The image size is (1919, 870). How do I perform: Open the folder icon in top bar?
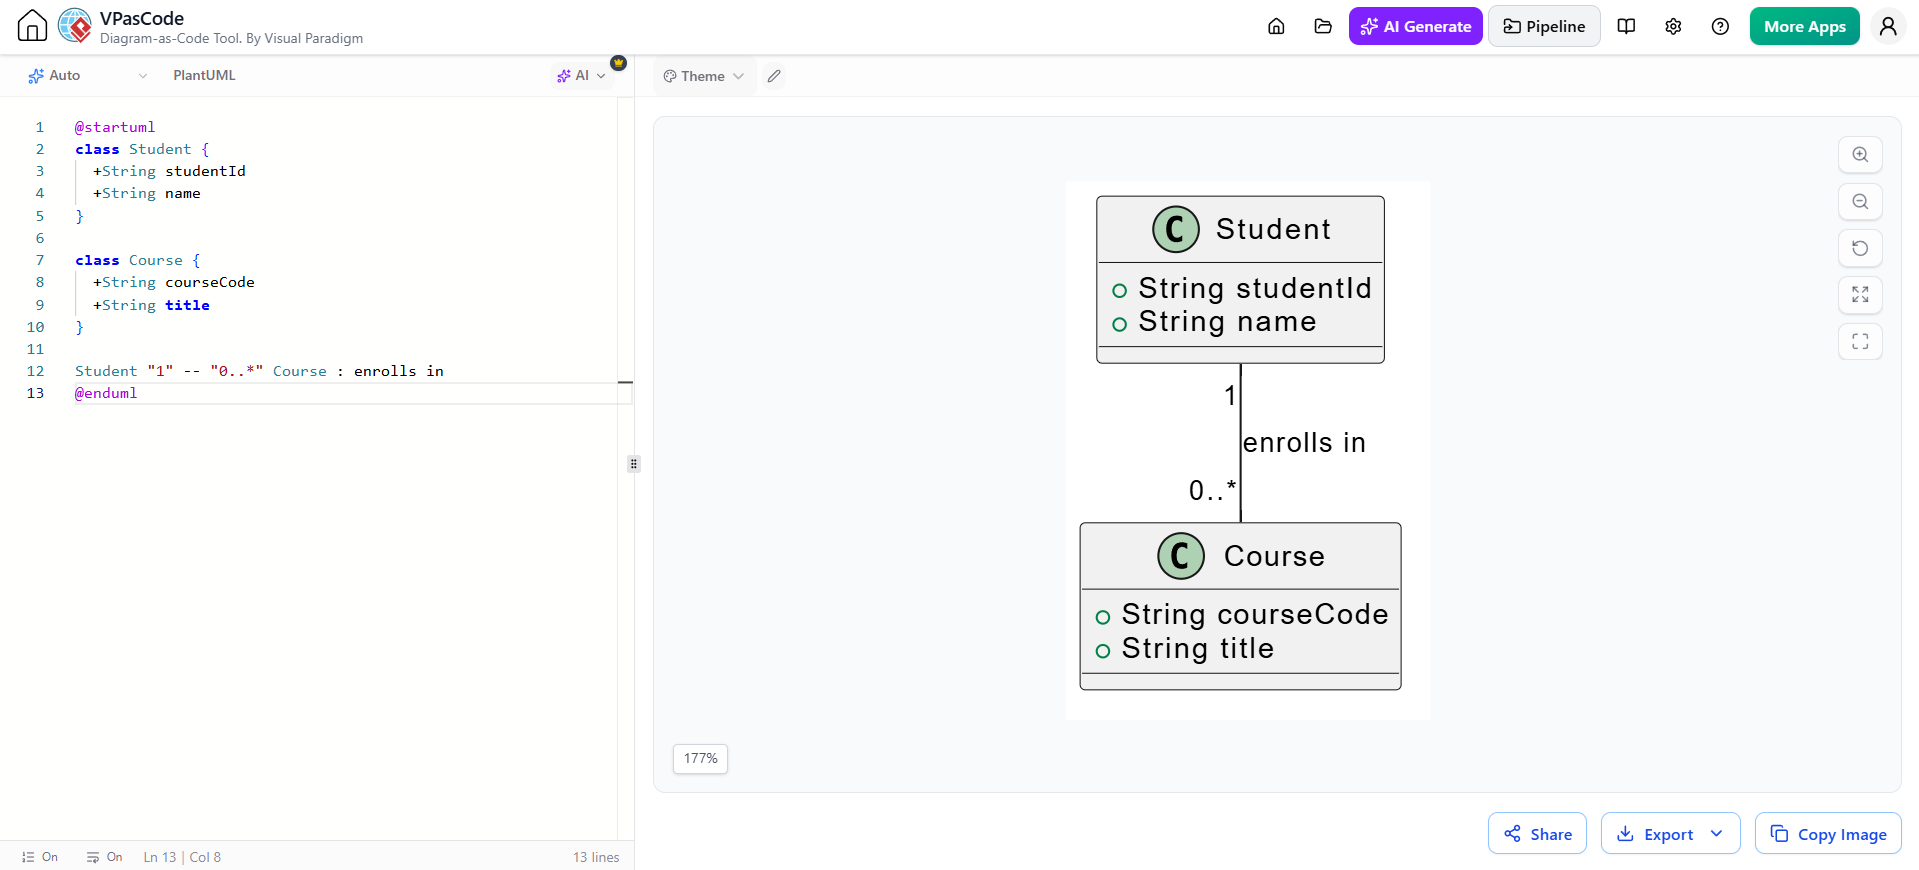point(1323,26)
